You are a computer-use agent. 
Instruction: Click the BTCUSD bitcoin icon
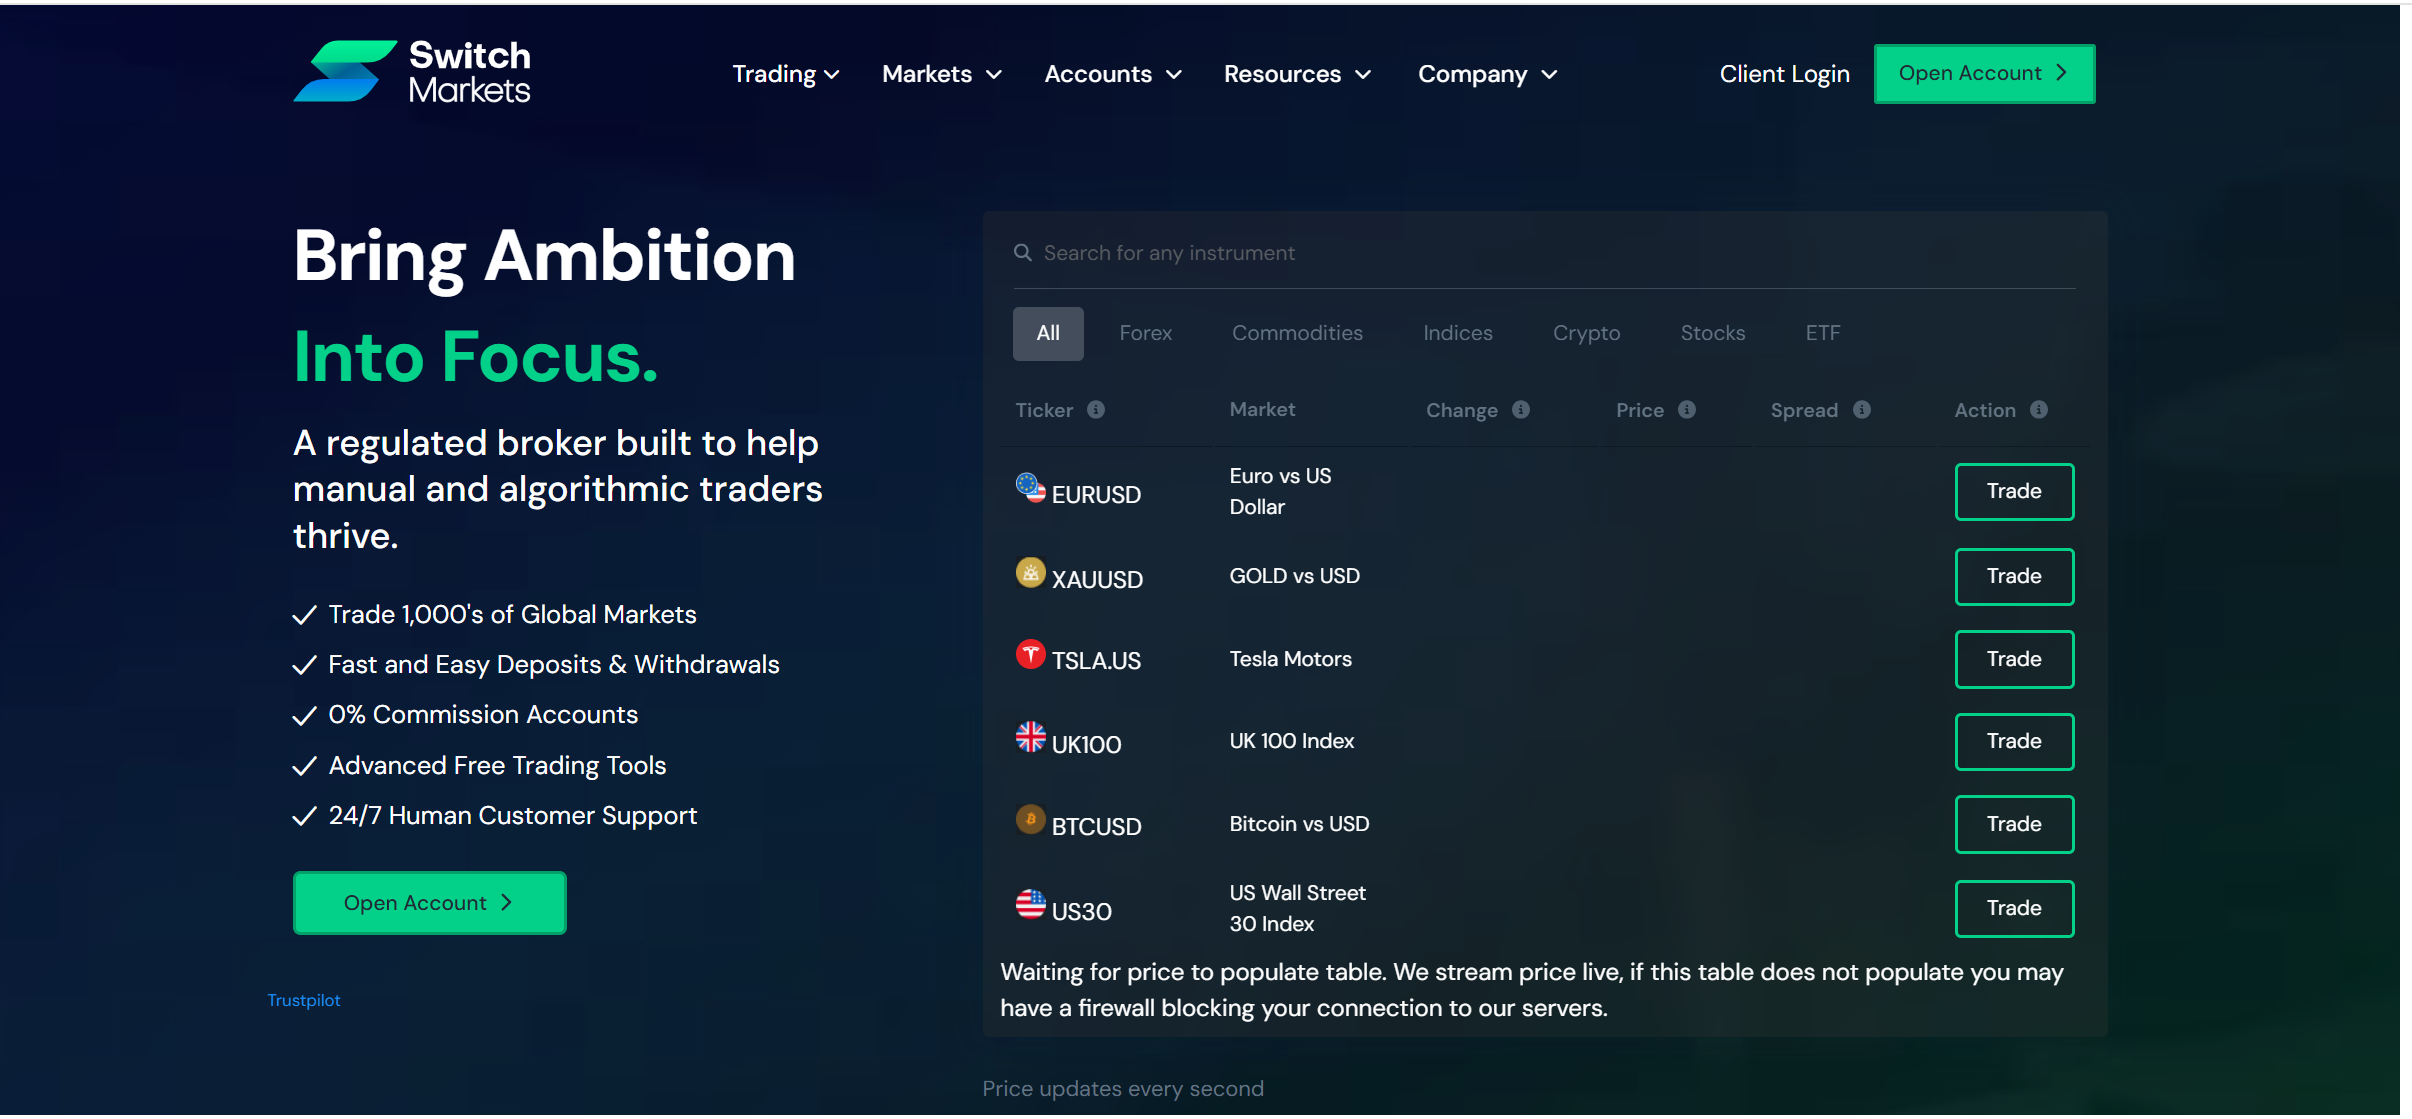click(x=1031, y=820)
